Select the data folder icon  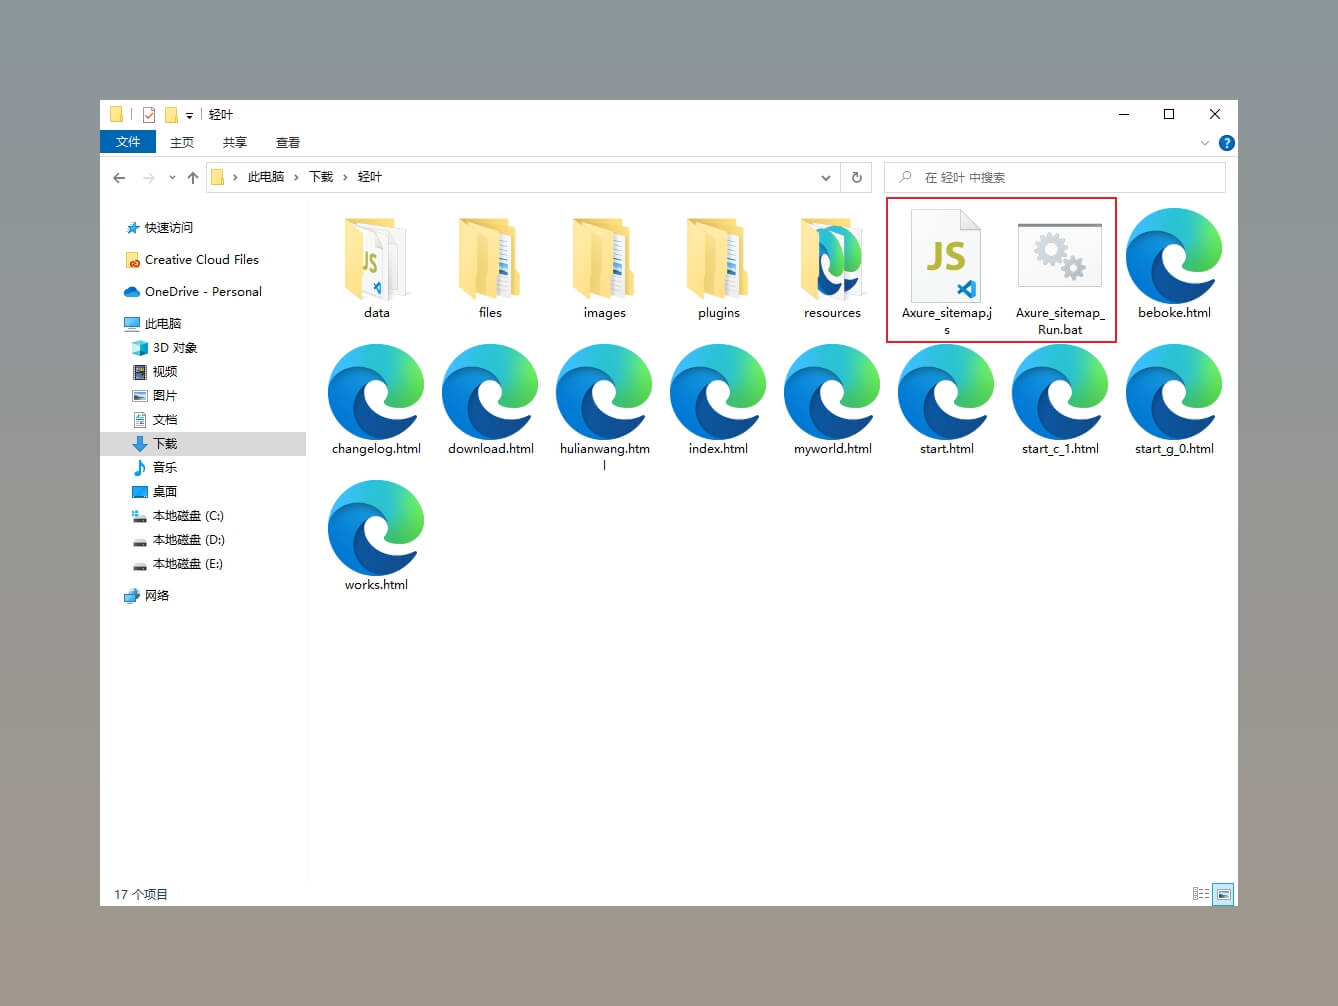[x=376, y=259]
